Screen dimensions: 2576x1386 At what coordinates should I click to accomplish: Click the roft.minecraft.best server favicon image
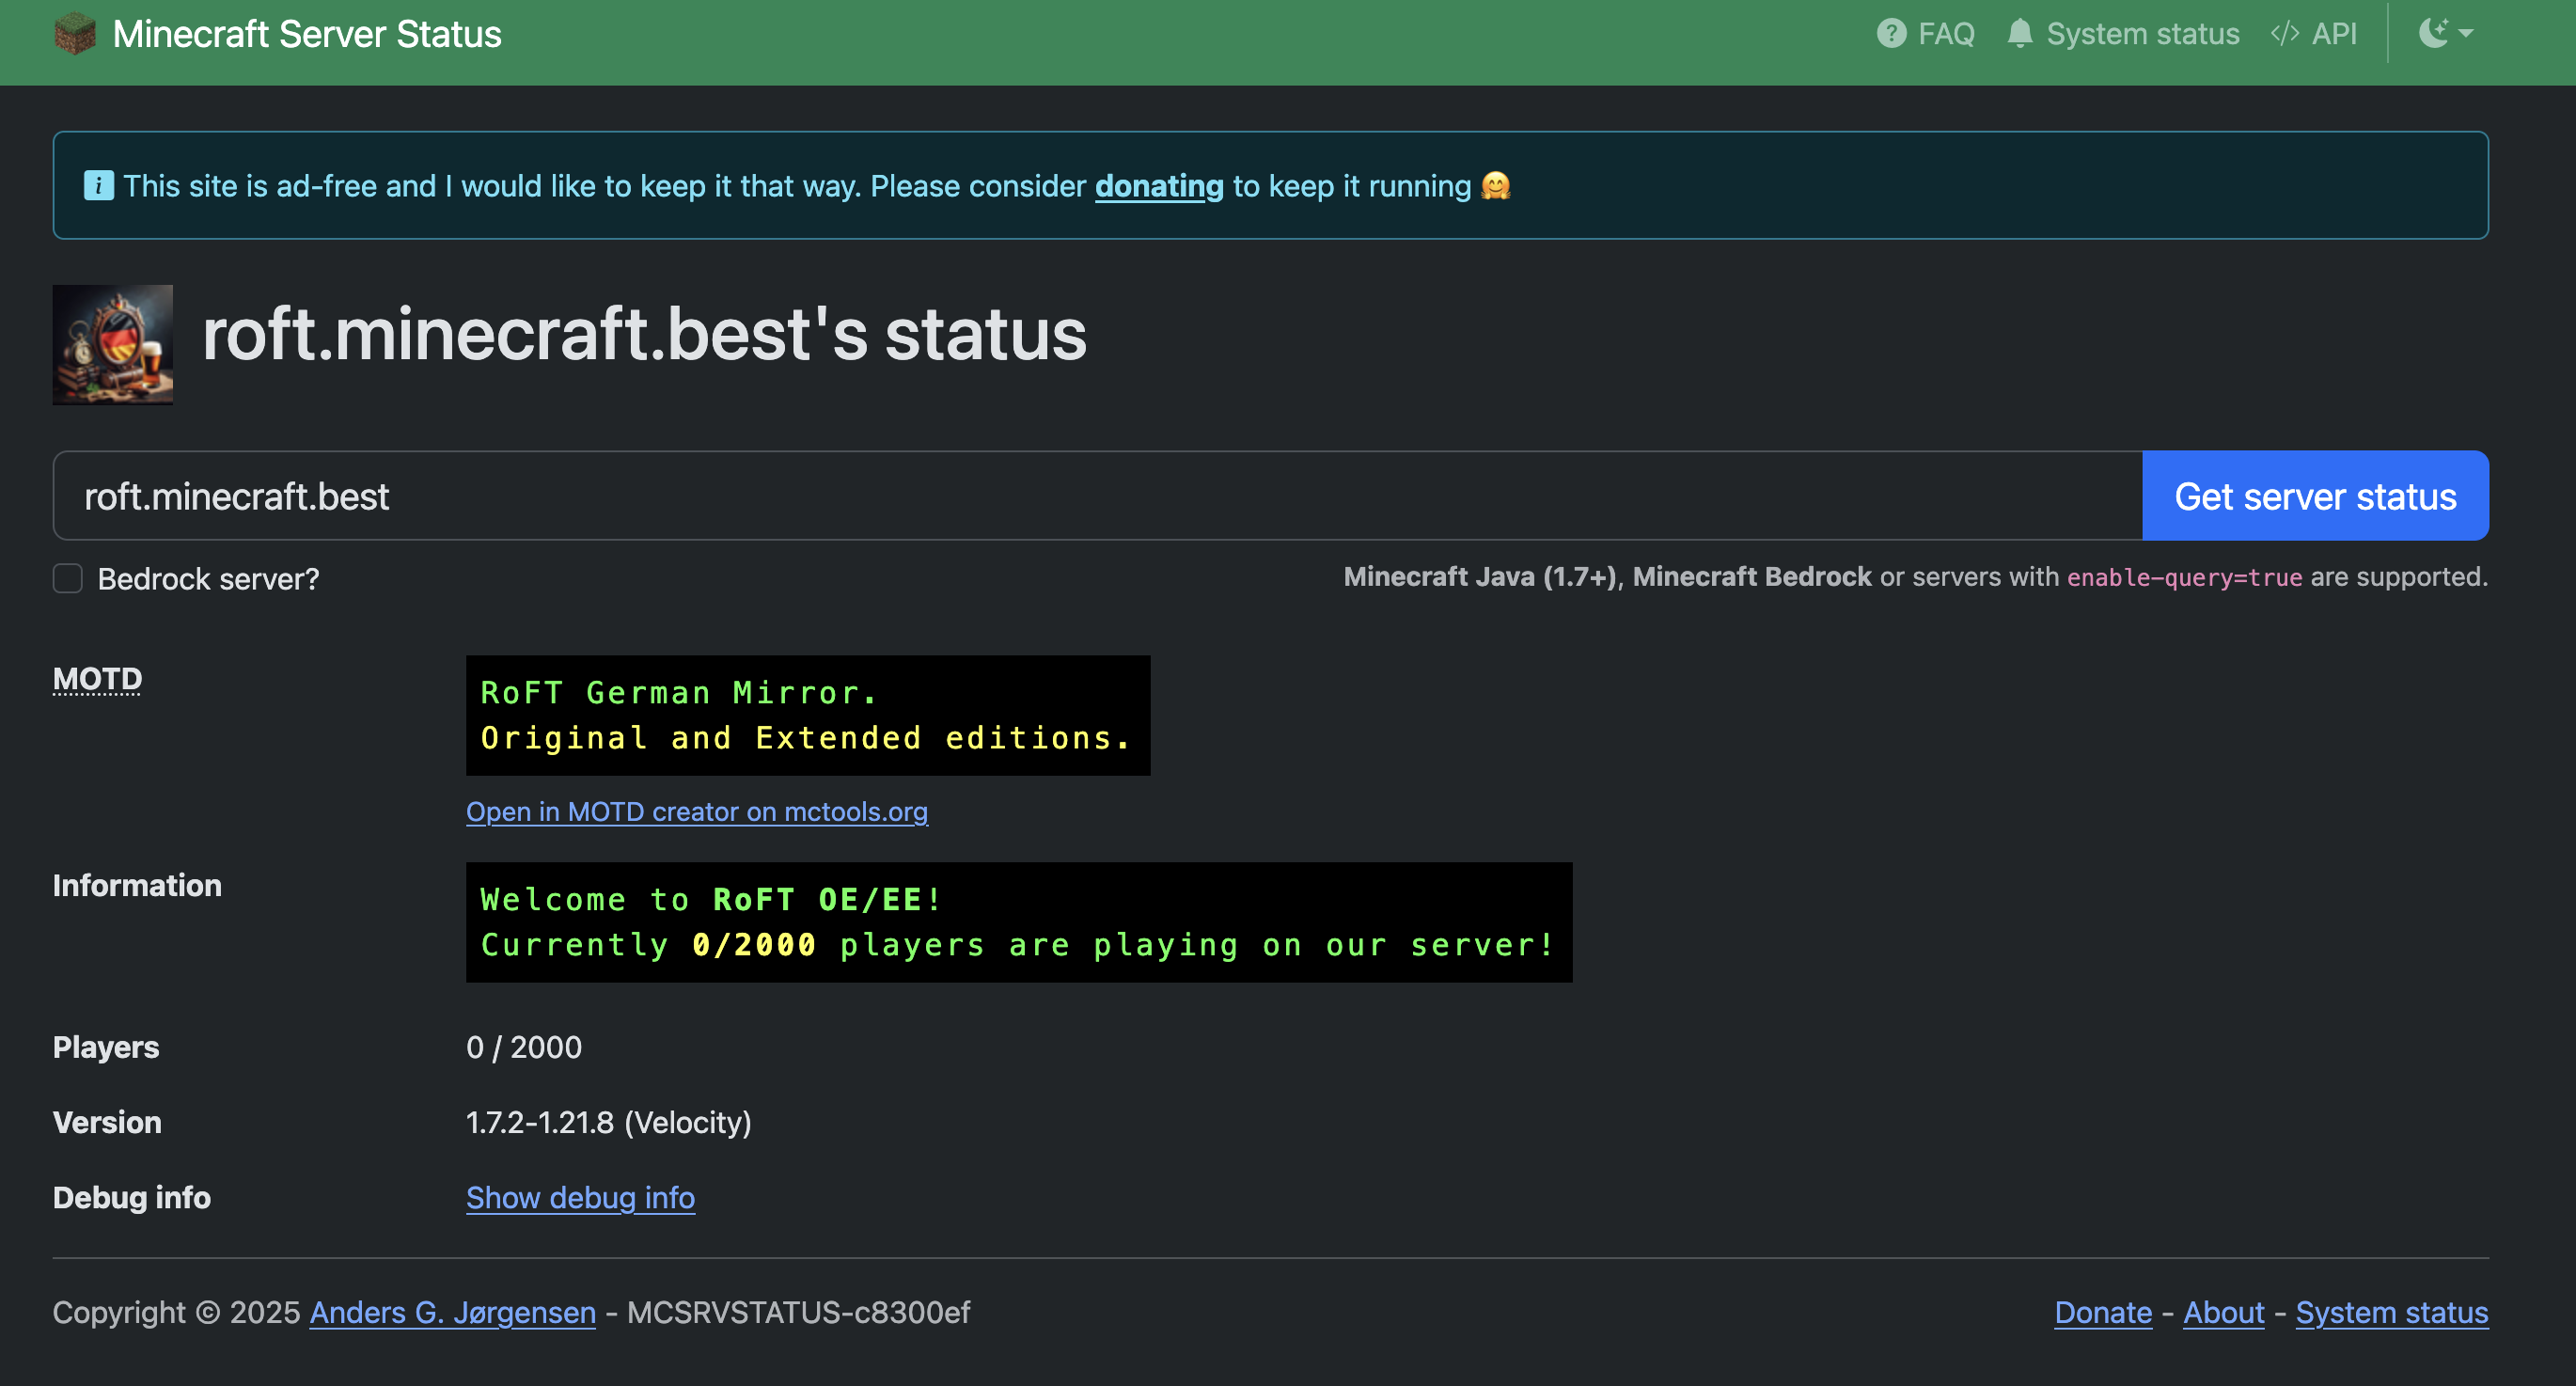pyautogui.click(x=113, y=345)
